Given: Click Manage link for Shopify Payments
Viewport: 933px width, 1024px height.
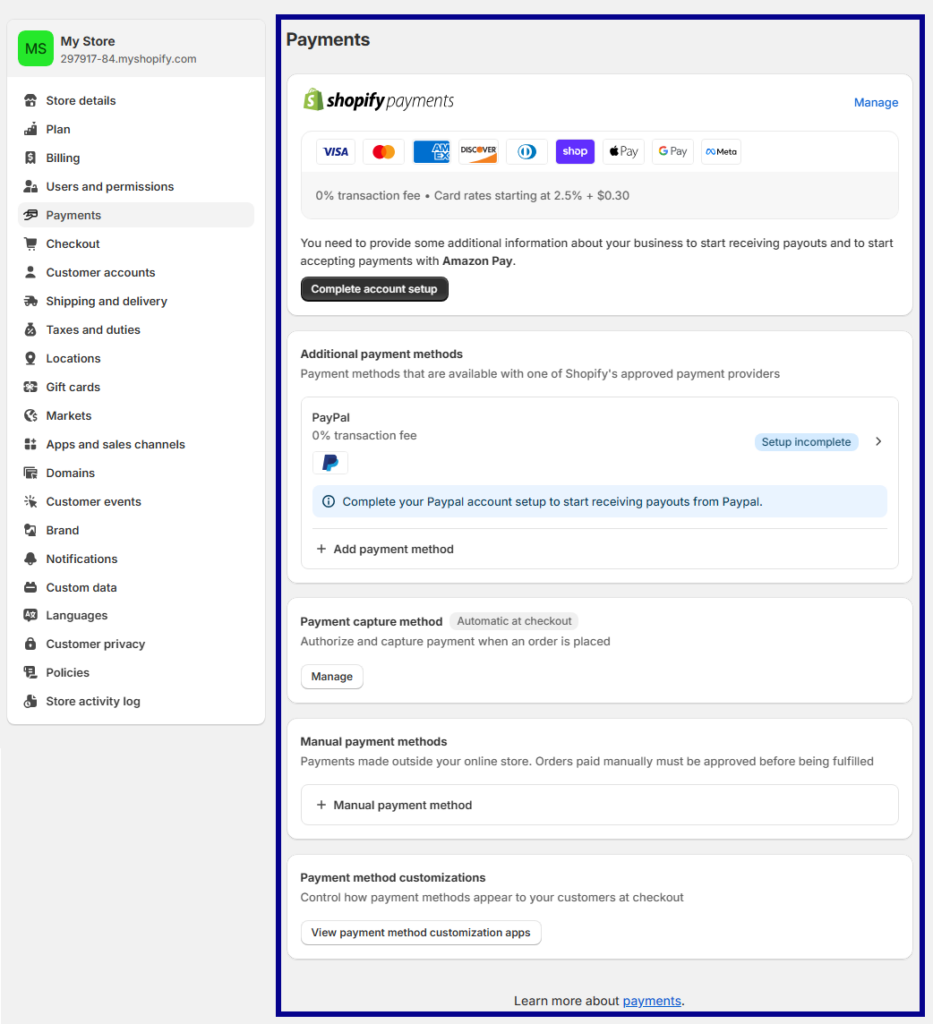Looking at the screenshot, I should (876, 103).
